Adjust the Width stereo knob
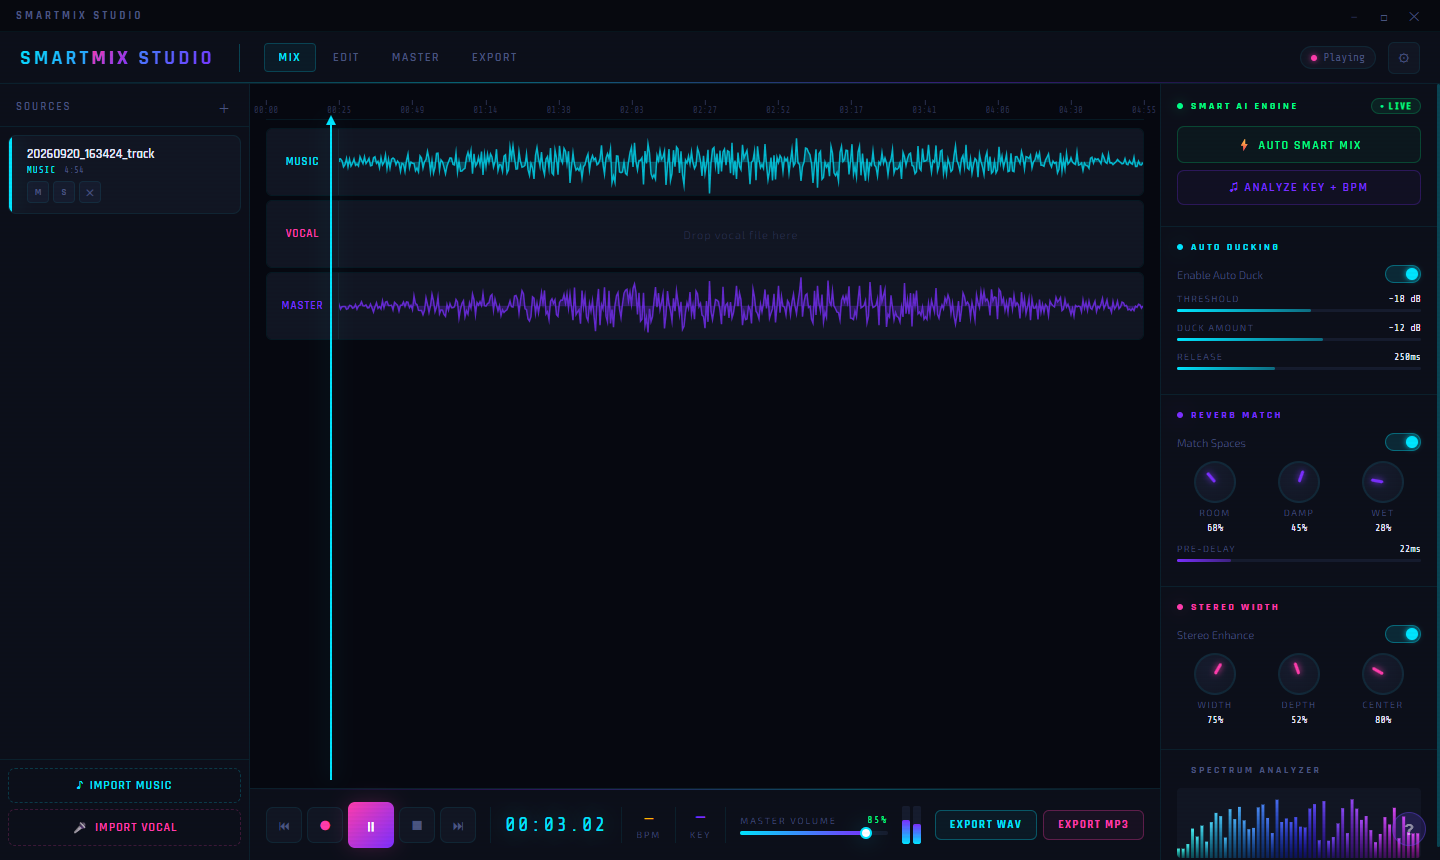 pyautogui.click(x=1215, y=674)
